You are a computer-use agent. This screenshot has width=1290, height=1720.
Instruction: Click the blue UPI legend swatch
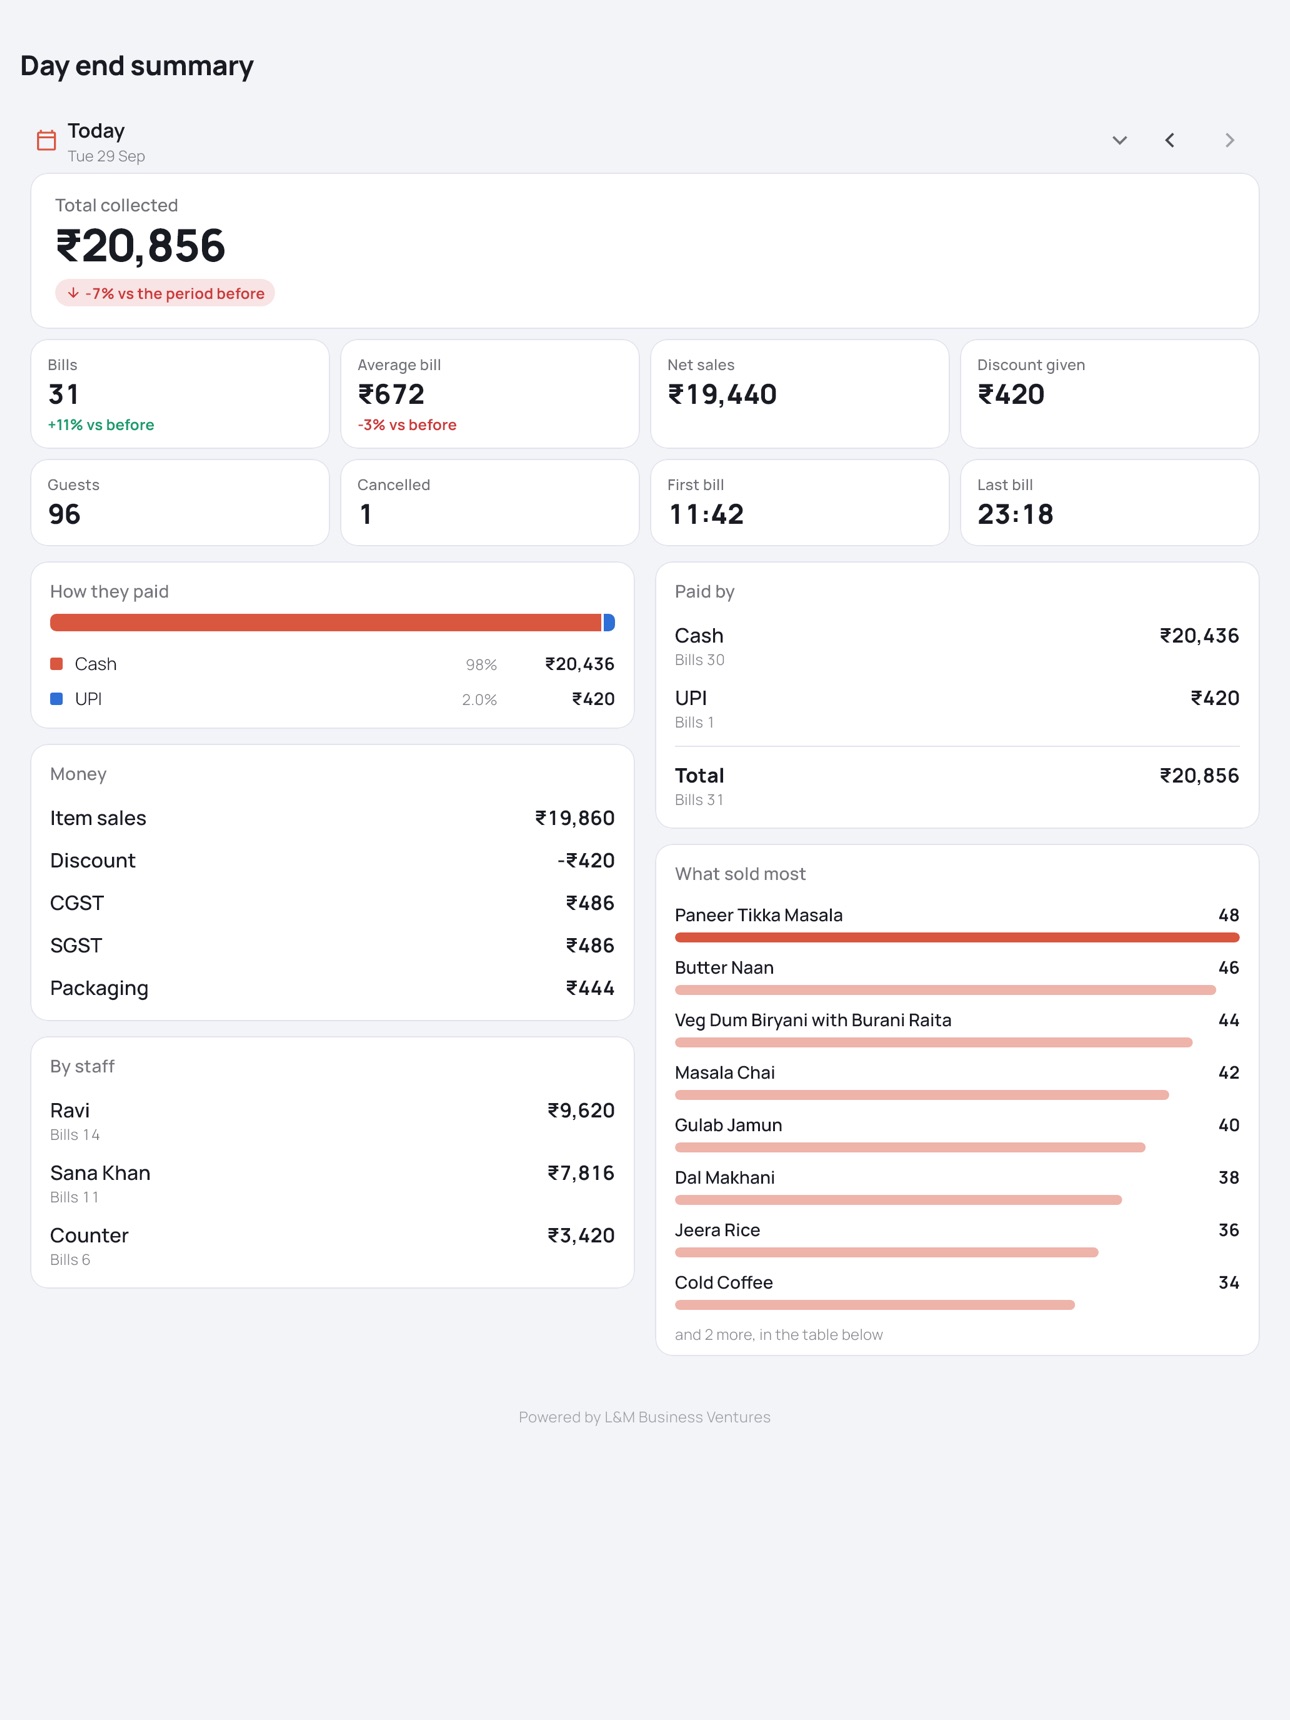(x=57, y=699)
